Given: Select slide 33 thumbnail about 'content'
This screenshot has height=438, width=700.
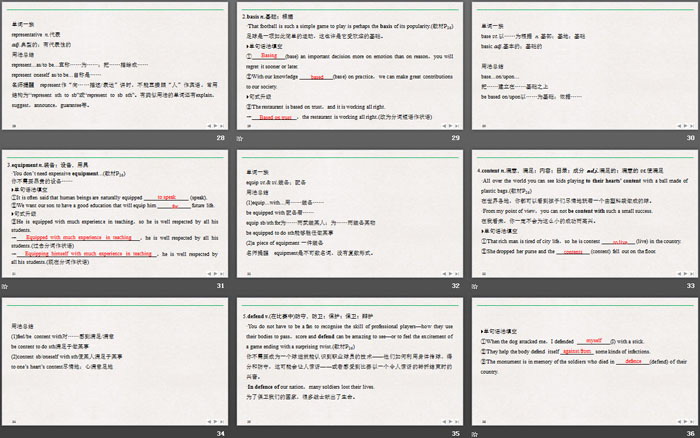Looking at the screenshot, I should click(x=585, y=214).
